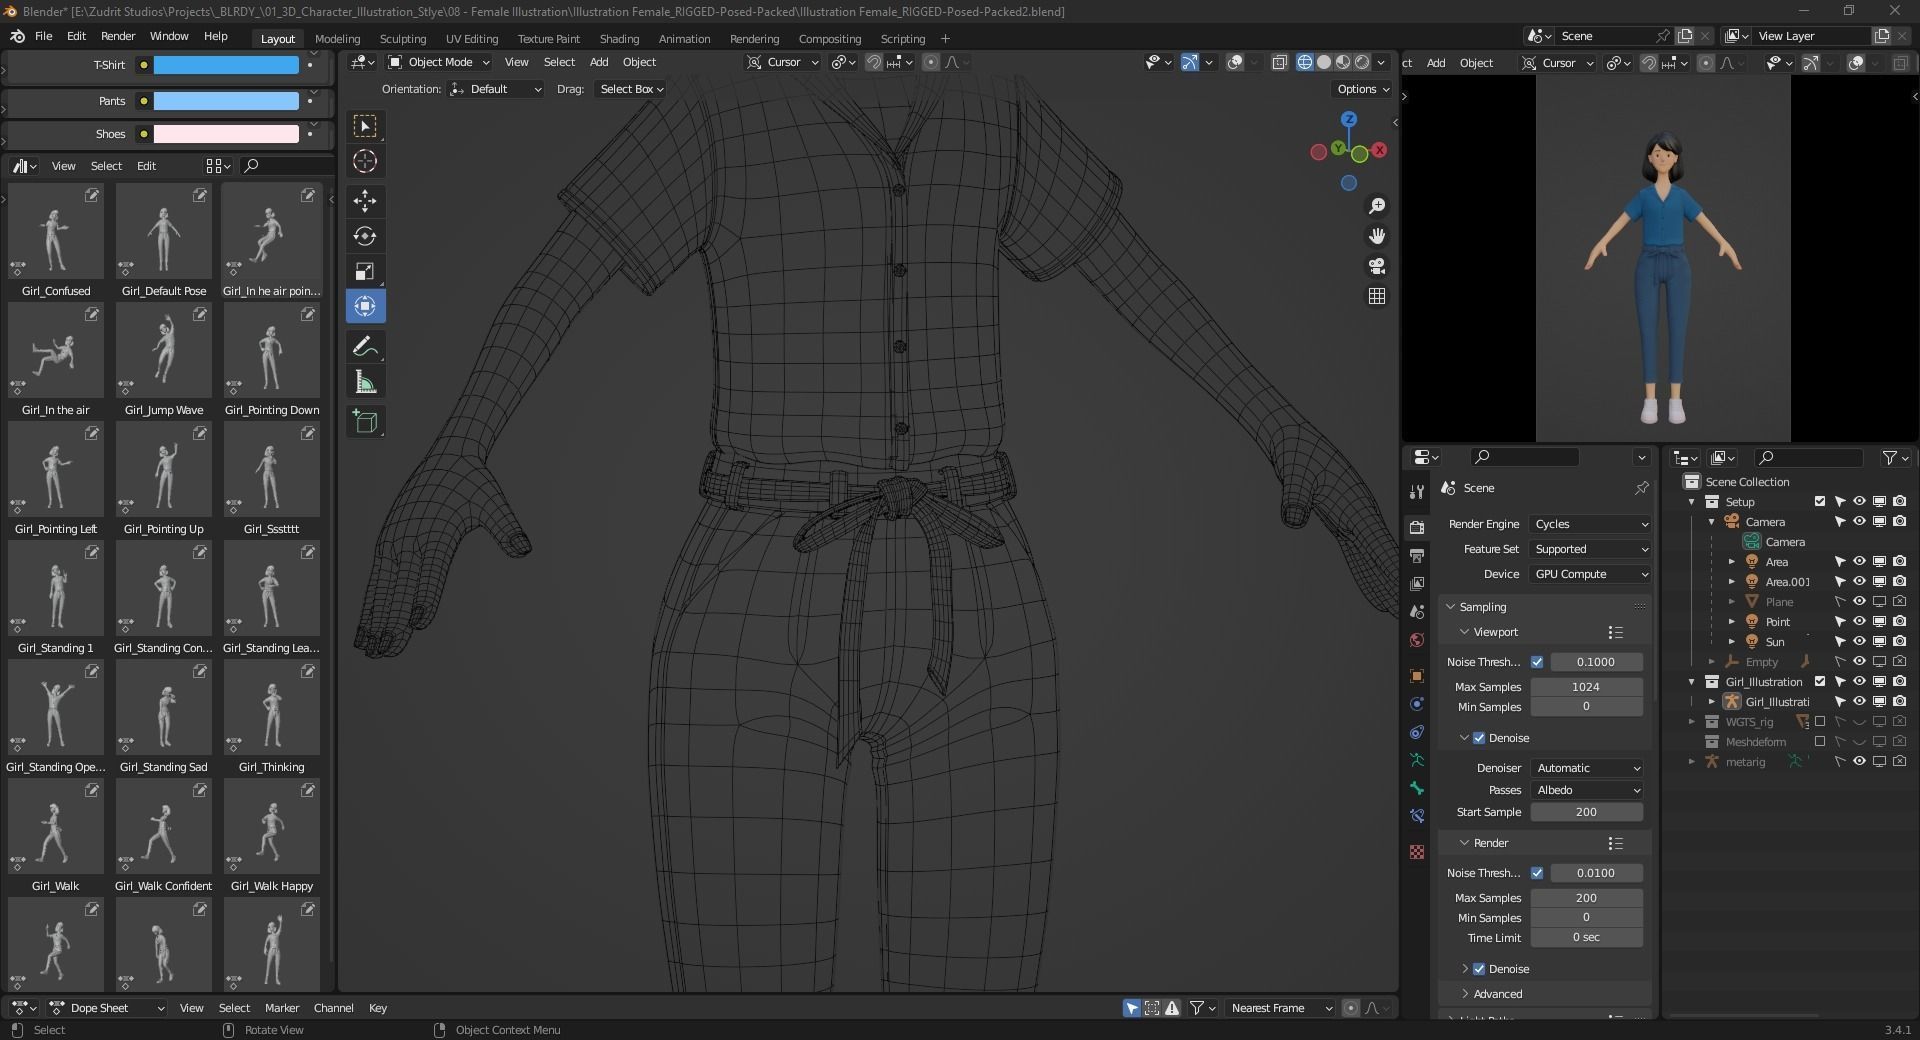This screenshot has width=1920, height=1040.
Task: Switch to the Shading workspace tab
Action: (x=619, y=38)
